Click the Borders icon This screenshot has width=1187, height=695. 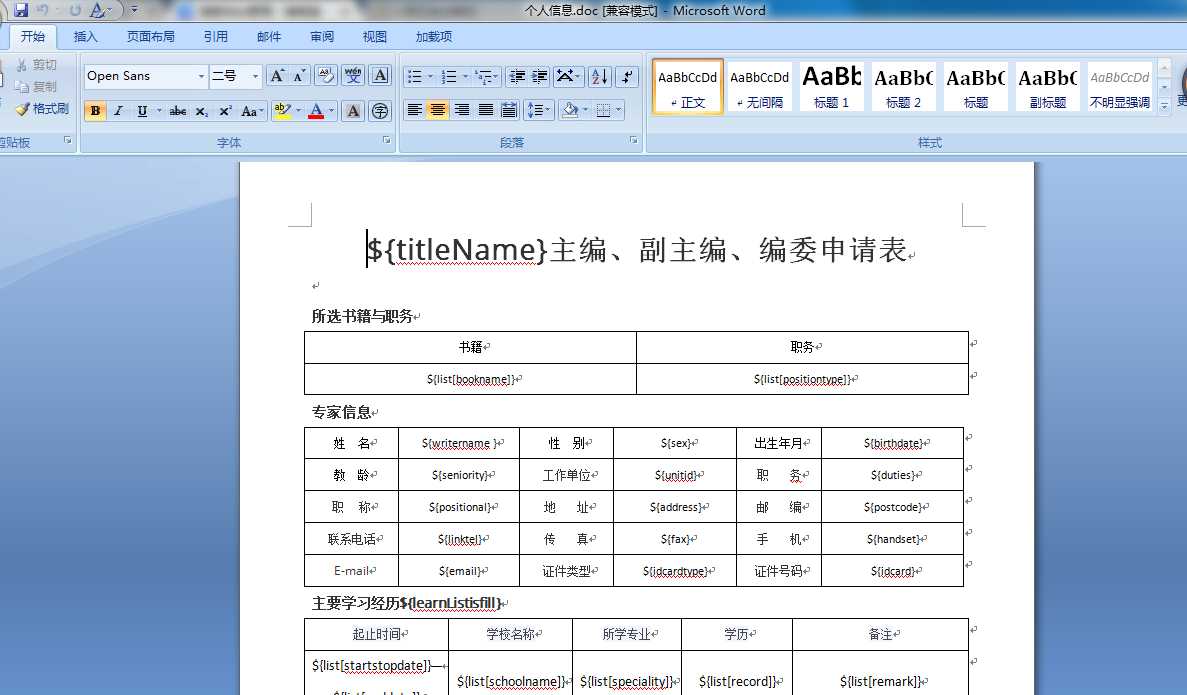pyautogui.click(x=603, y=111)
